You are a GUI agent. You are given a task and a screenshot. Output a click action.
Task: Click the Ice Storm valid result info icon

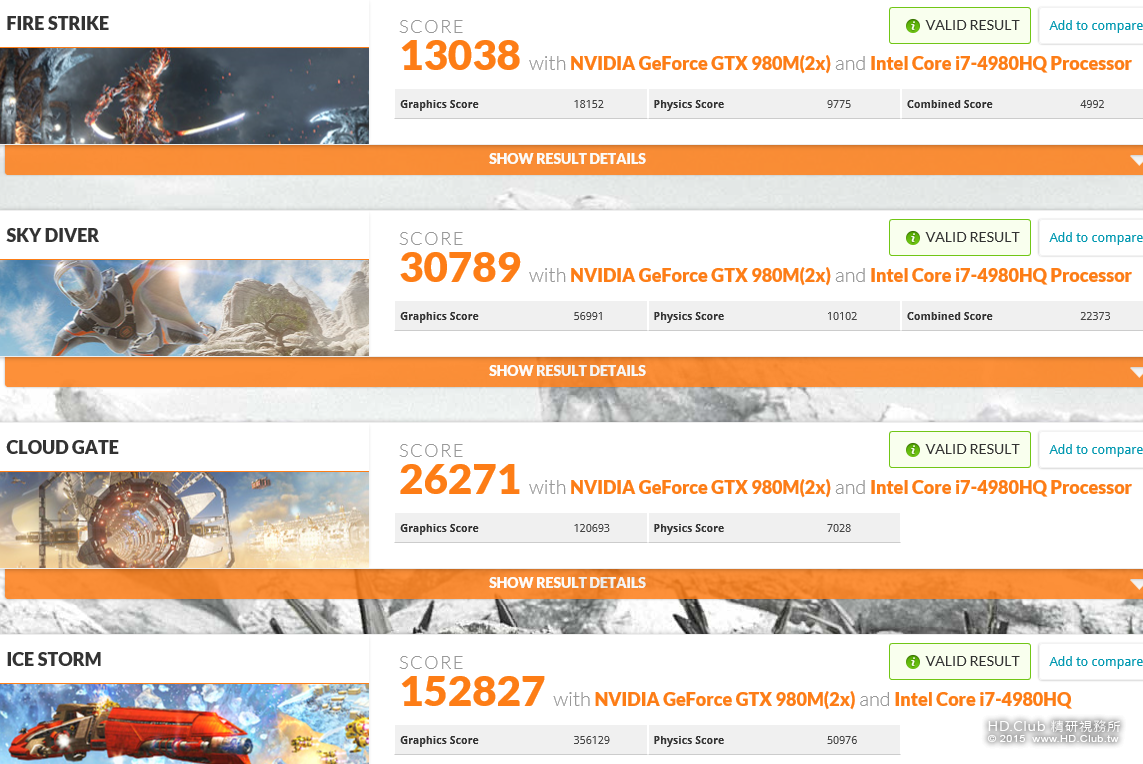click(912, 662)
